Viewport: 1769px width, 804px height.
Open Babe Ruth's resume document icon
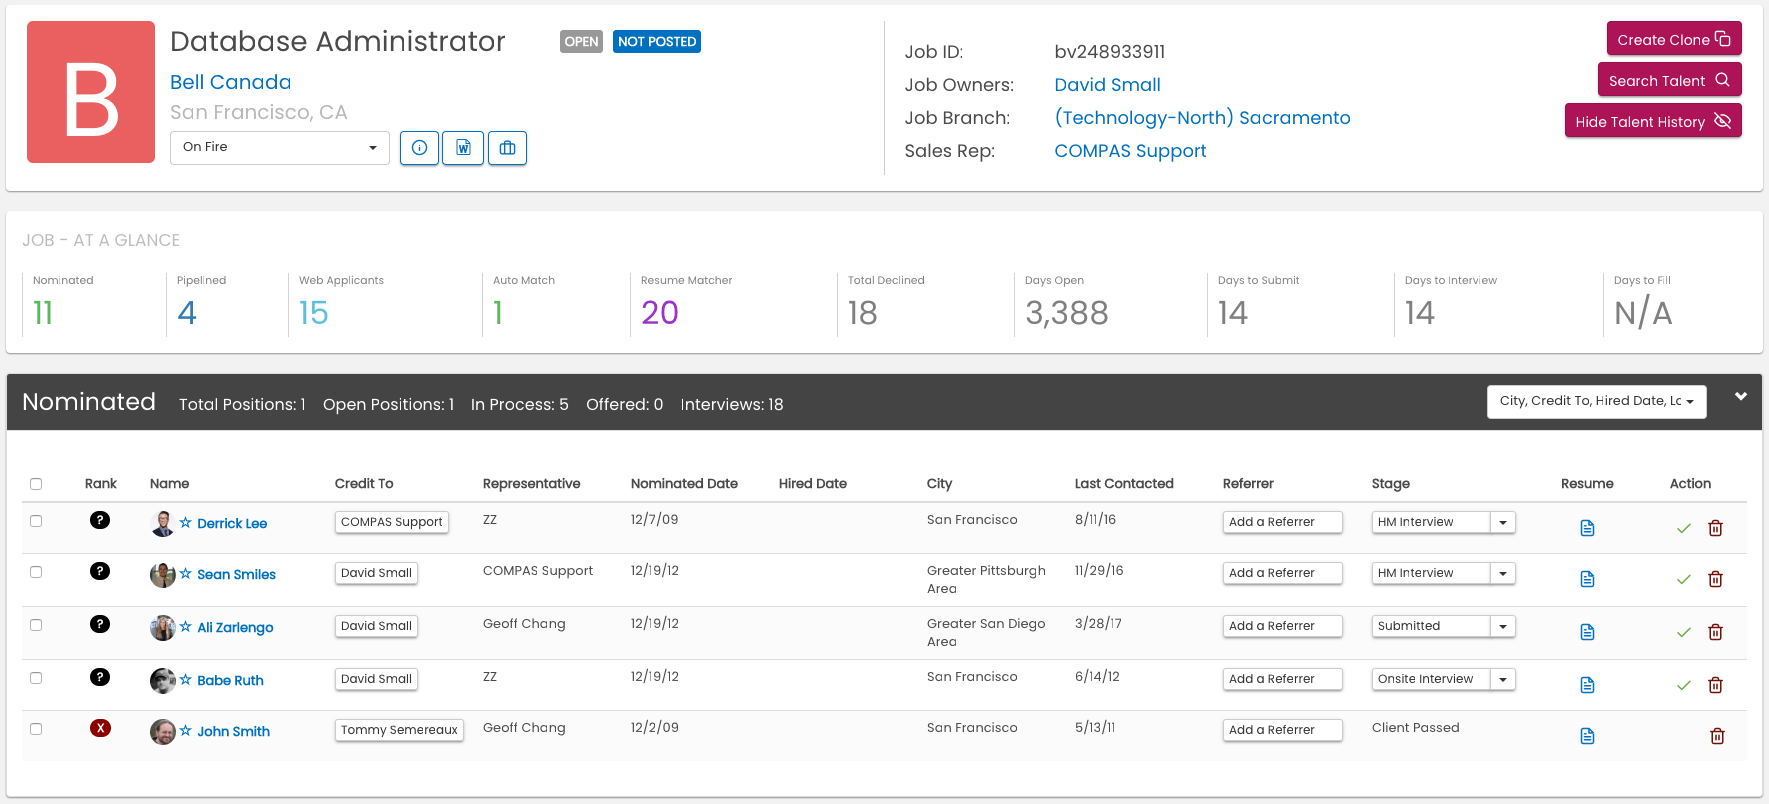point(1587,685)
